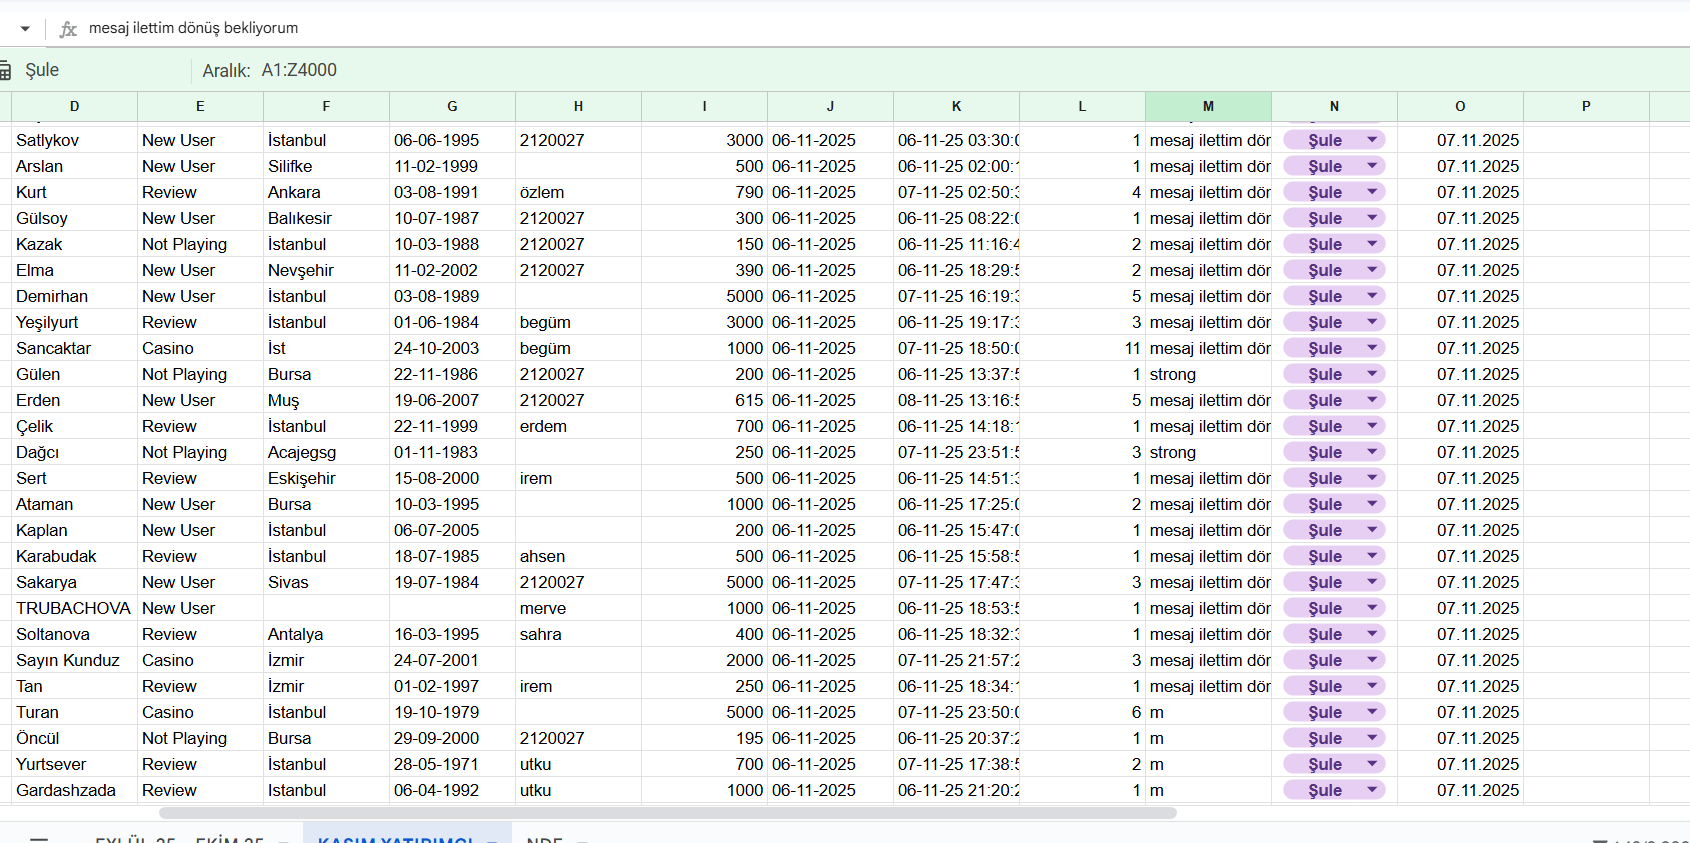Viewport: 1690px width, 843px height.
Task: Click the Casino cell in Sancaktar row
Action: (x=200, y=348)
